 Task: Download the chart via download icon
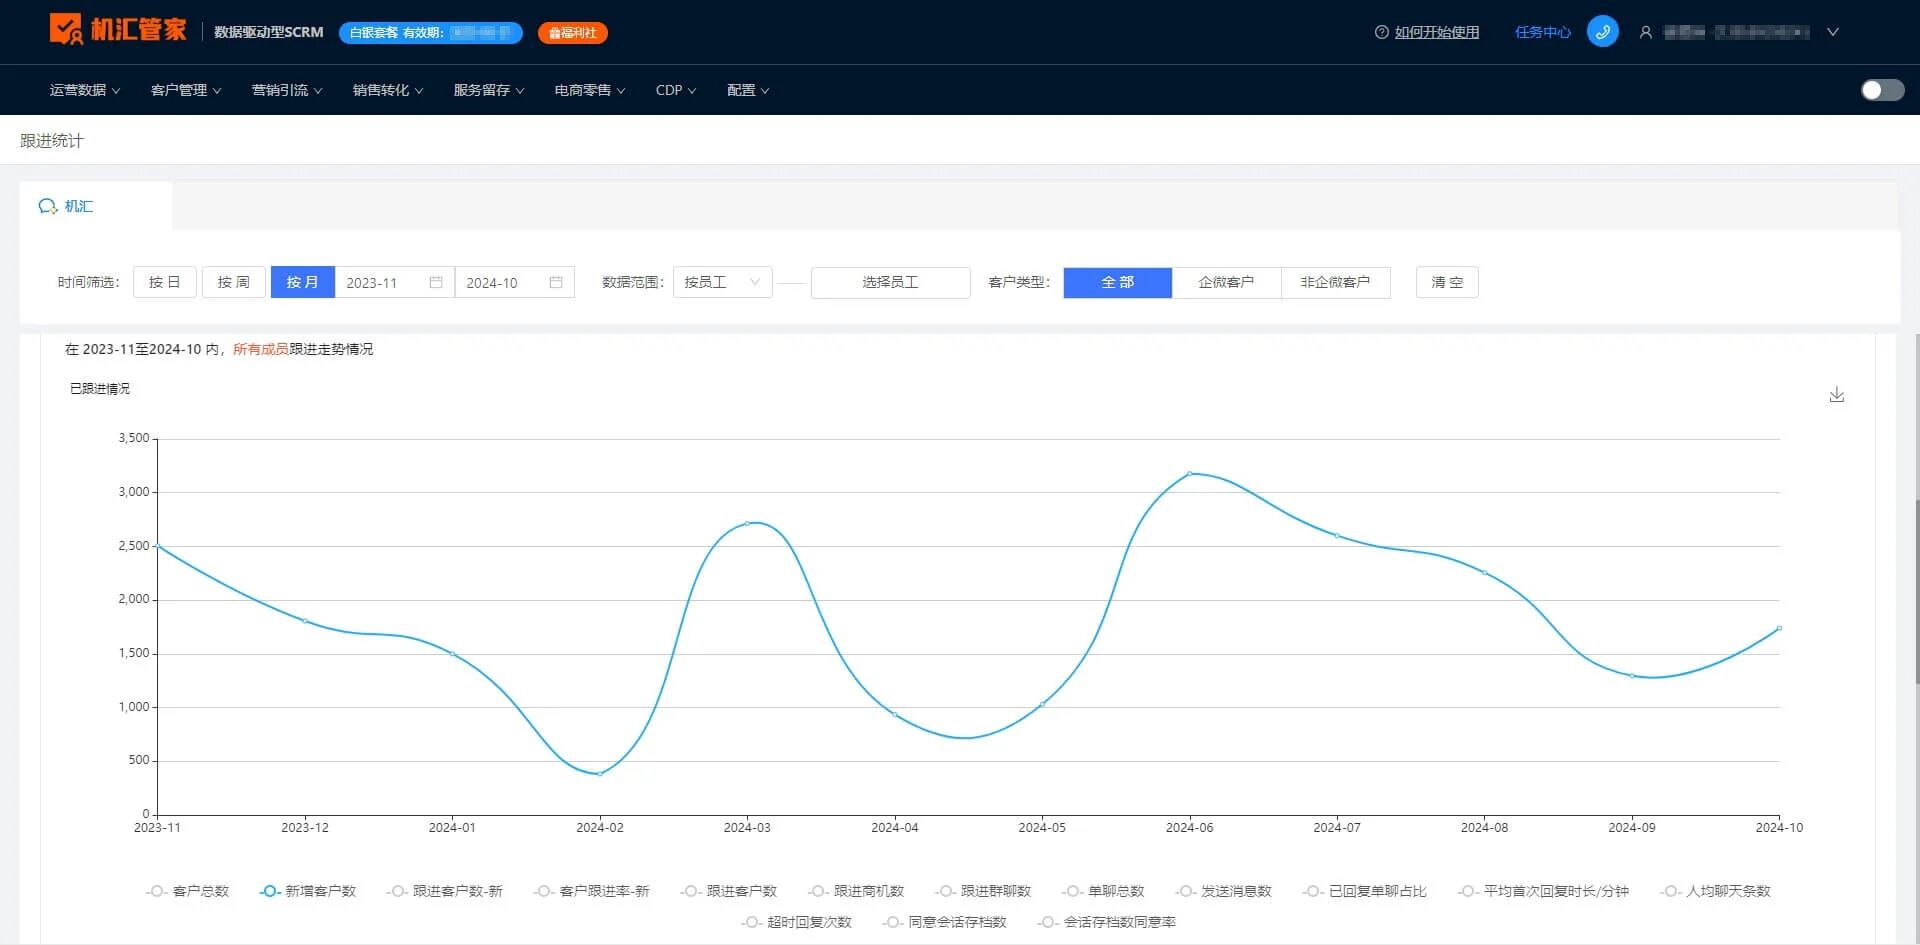[1836, 395]
